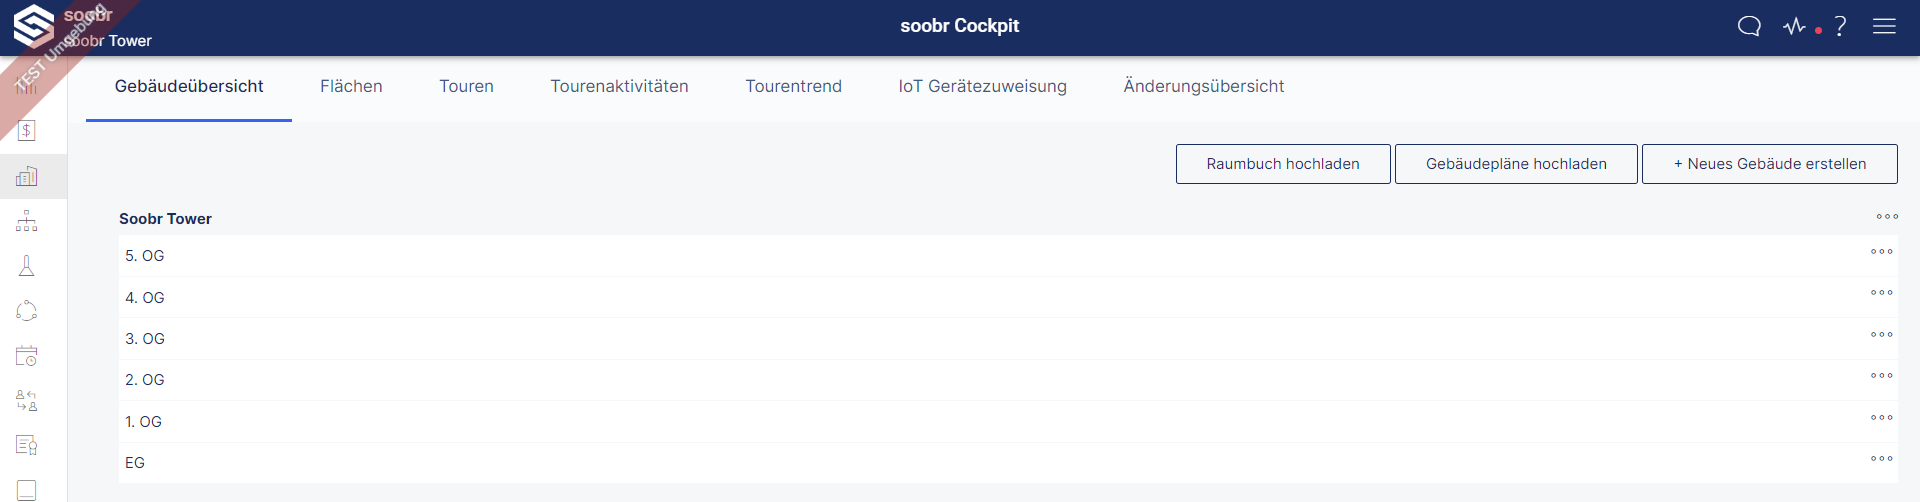Open the certificate document sidebar icon

tap(27, 445)
